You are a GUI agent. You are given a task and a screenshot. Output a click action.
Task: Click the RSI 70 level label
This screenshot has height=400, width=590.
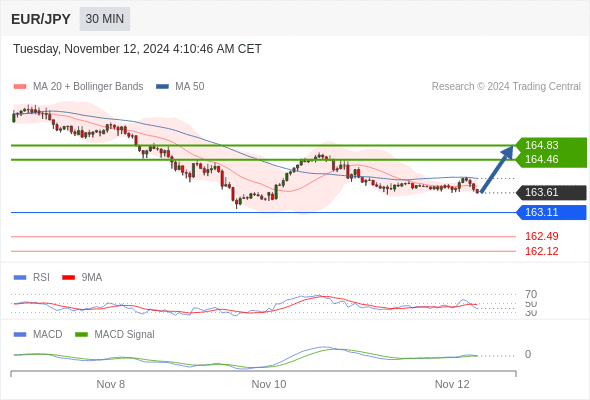(x=531, y=294)
